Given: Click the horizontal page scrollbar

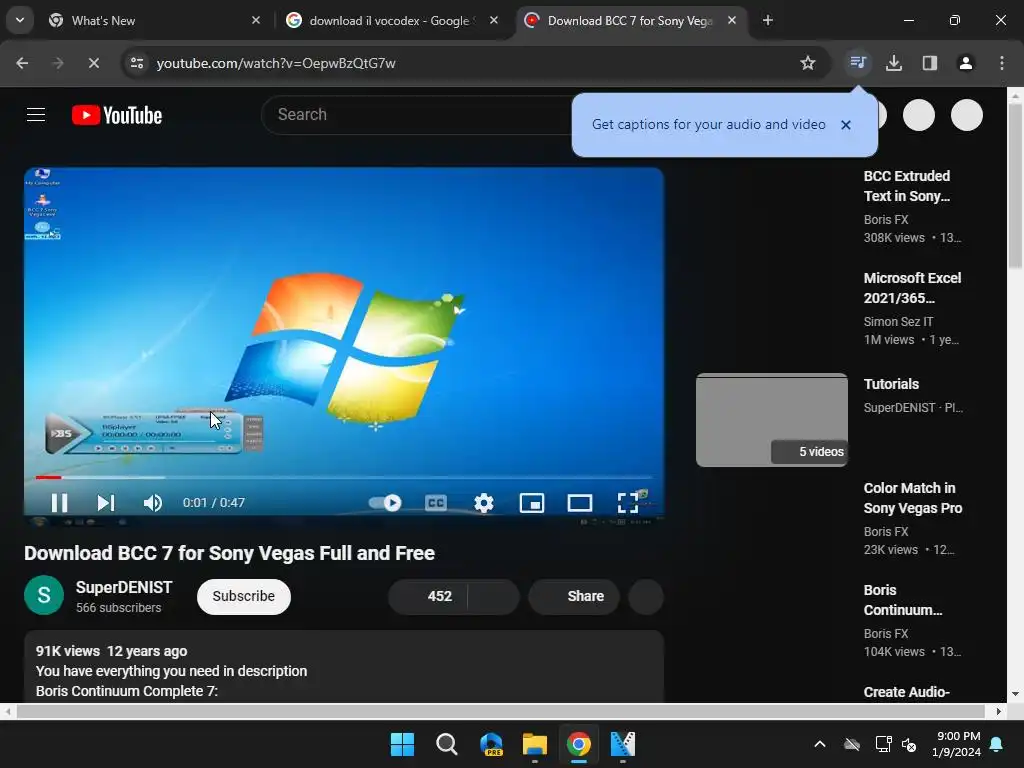Looking at the screenshot, I should tap(500, 711).
